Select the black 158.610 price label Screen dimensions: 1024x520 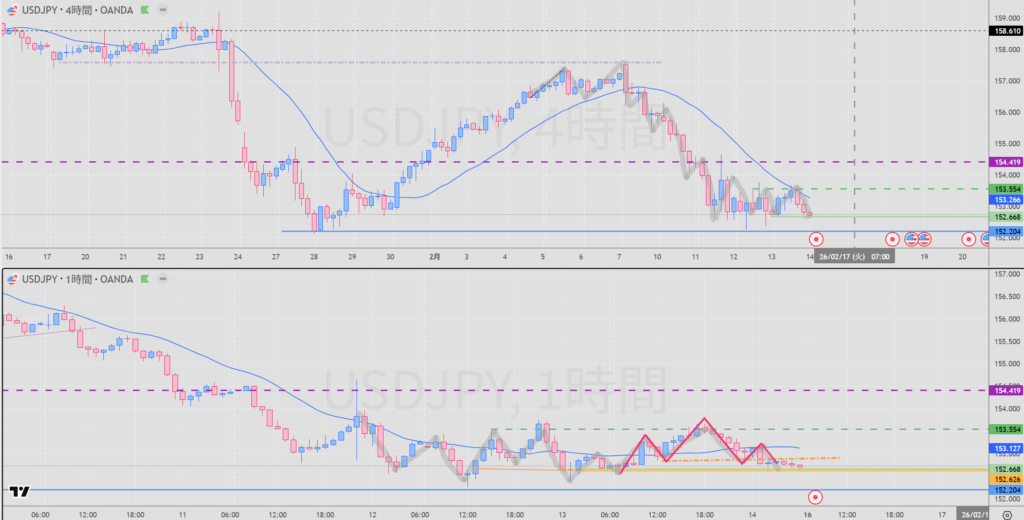(x=1005, y=31)
